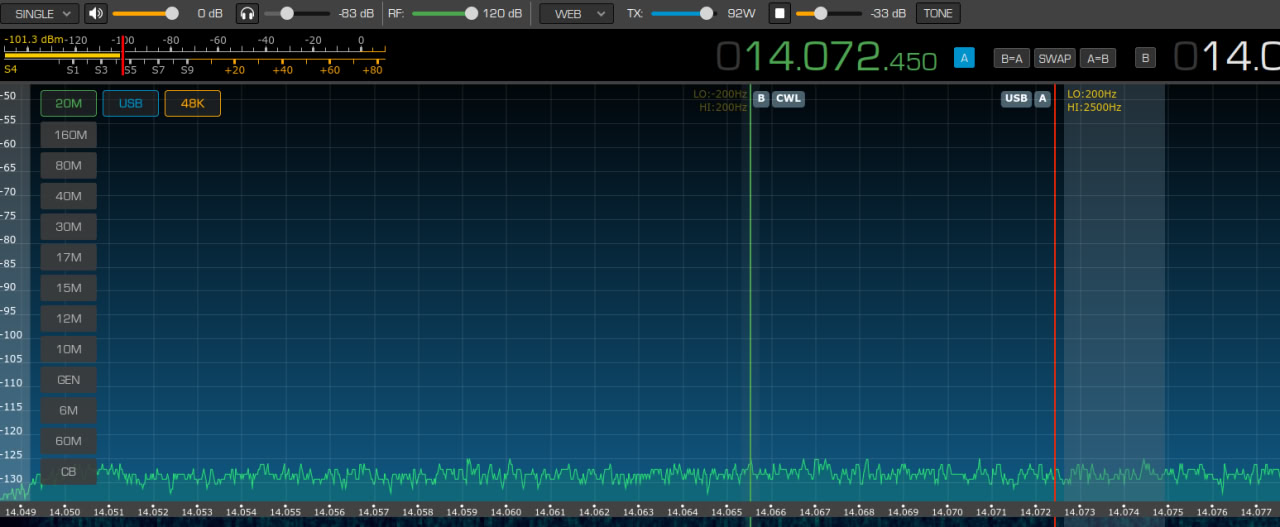The image size is (1280, 527).
Task: Click the USB tag near the red VFO line
Action: click(1016, 99)
